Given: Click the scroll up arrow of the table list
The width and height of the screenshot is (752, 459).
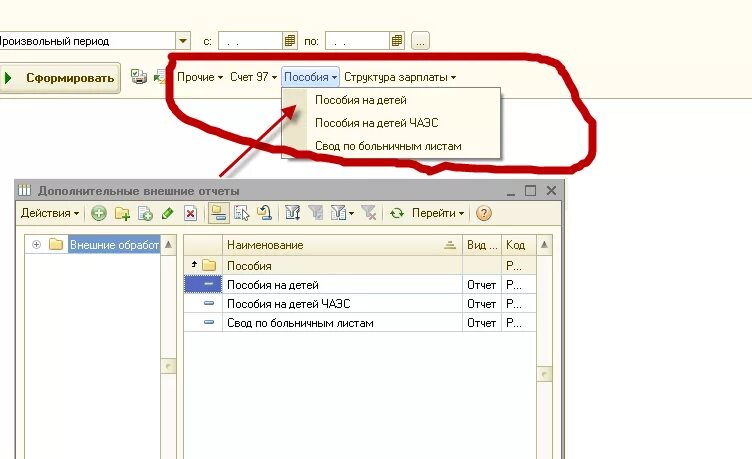Looking at the screenshot, I should coord(544,245).
